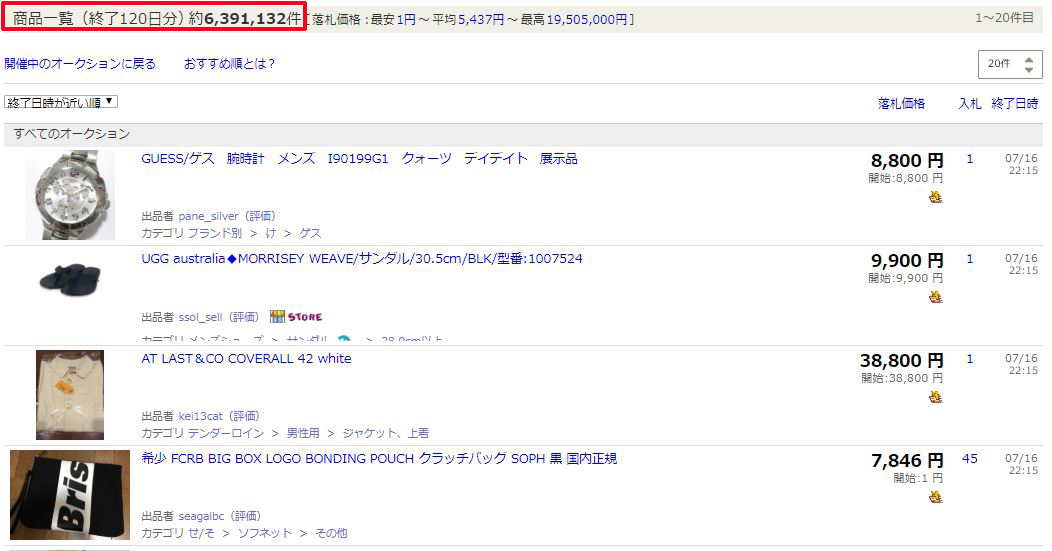The height and width of the screenshot is (551, 1052).
Task: Open the け category link
Action: (270, 233)
